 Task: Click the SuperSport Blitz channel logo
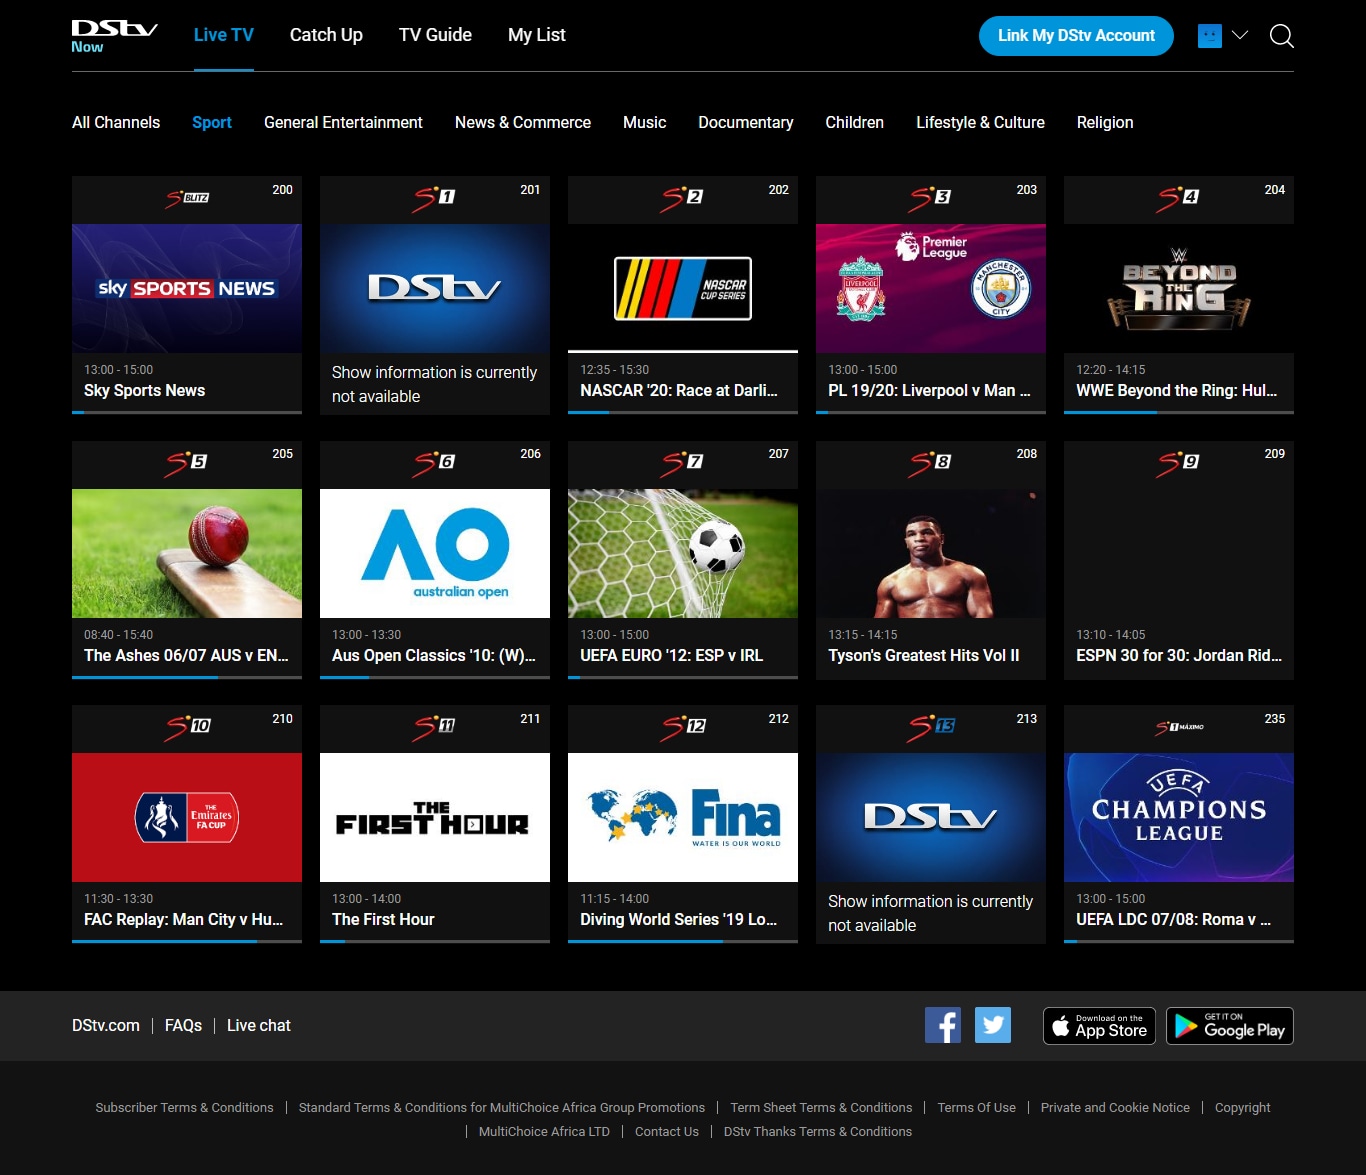(x=187, y=198)
